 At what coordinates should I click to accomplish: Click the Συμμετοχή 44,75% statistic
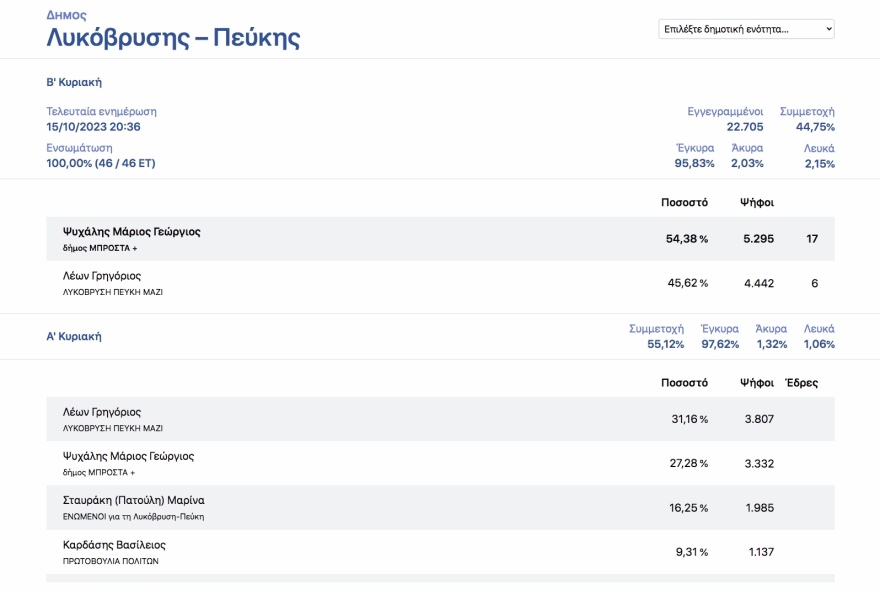815,127
